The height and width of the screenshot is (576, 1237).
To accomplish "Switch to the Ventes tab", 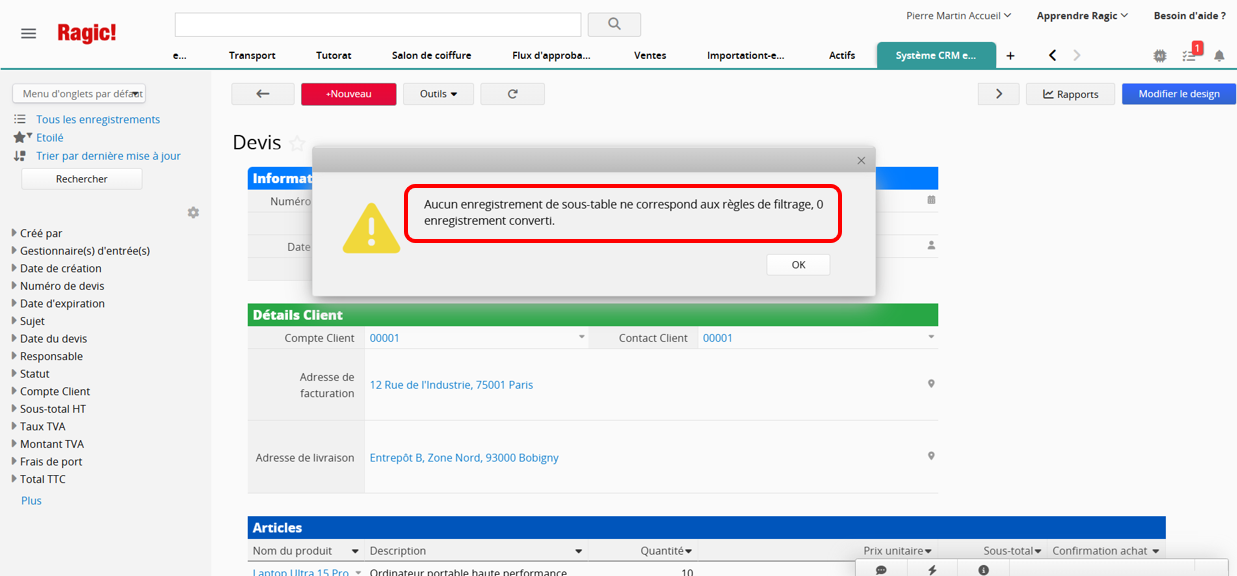I will pos(650,56).
